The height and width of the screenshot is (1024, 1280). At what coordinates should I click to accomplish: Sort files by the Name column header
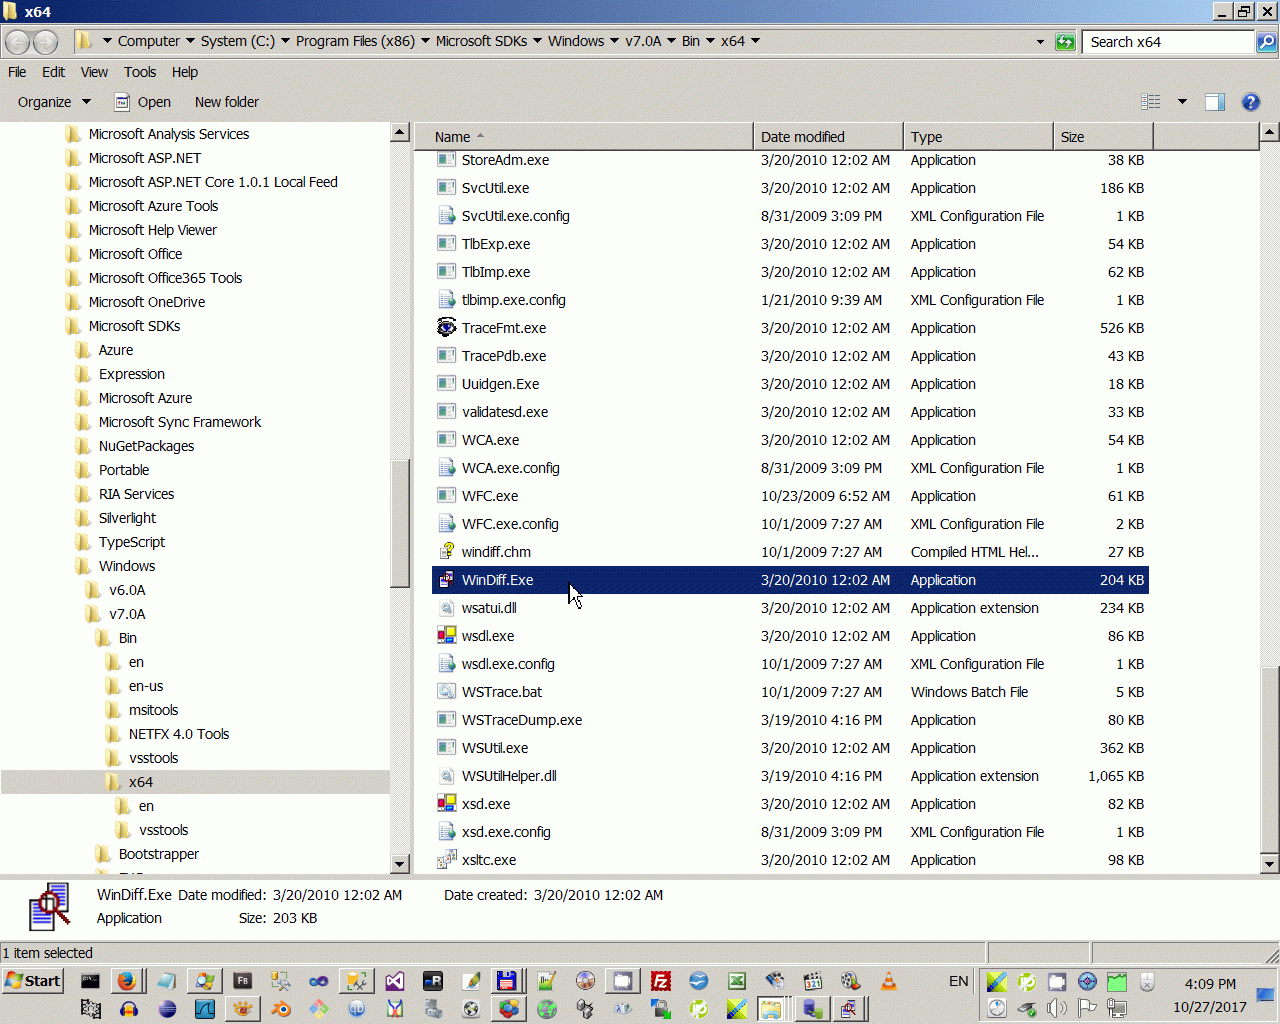584,137
